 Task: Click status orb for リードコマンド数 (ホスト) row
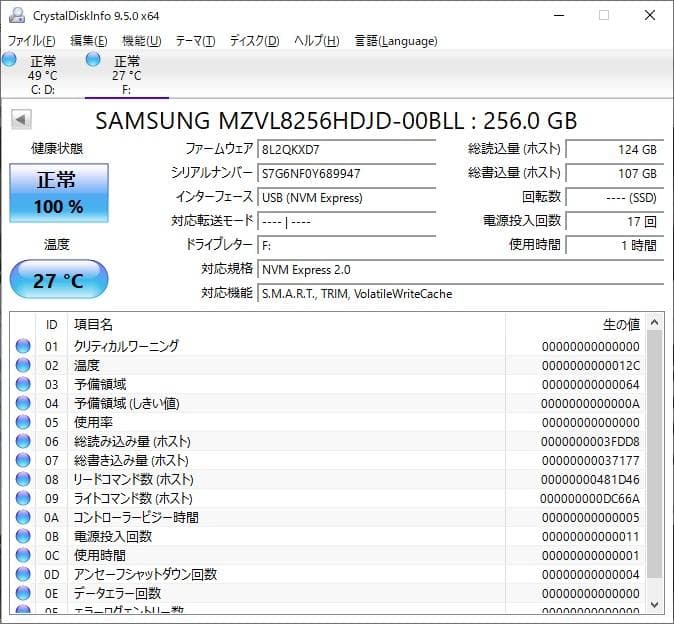tap(23, 479)
